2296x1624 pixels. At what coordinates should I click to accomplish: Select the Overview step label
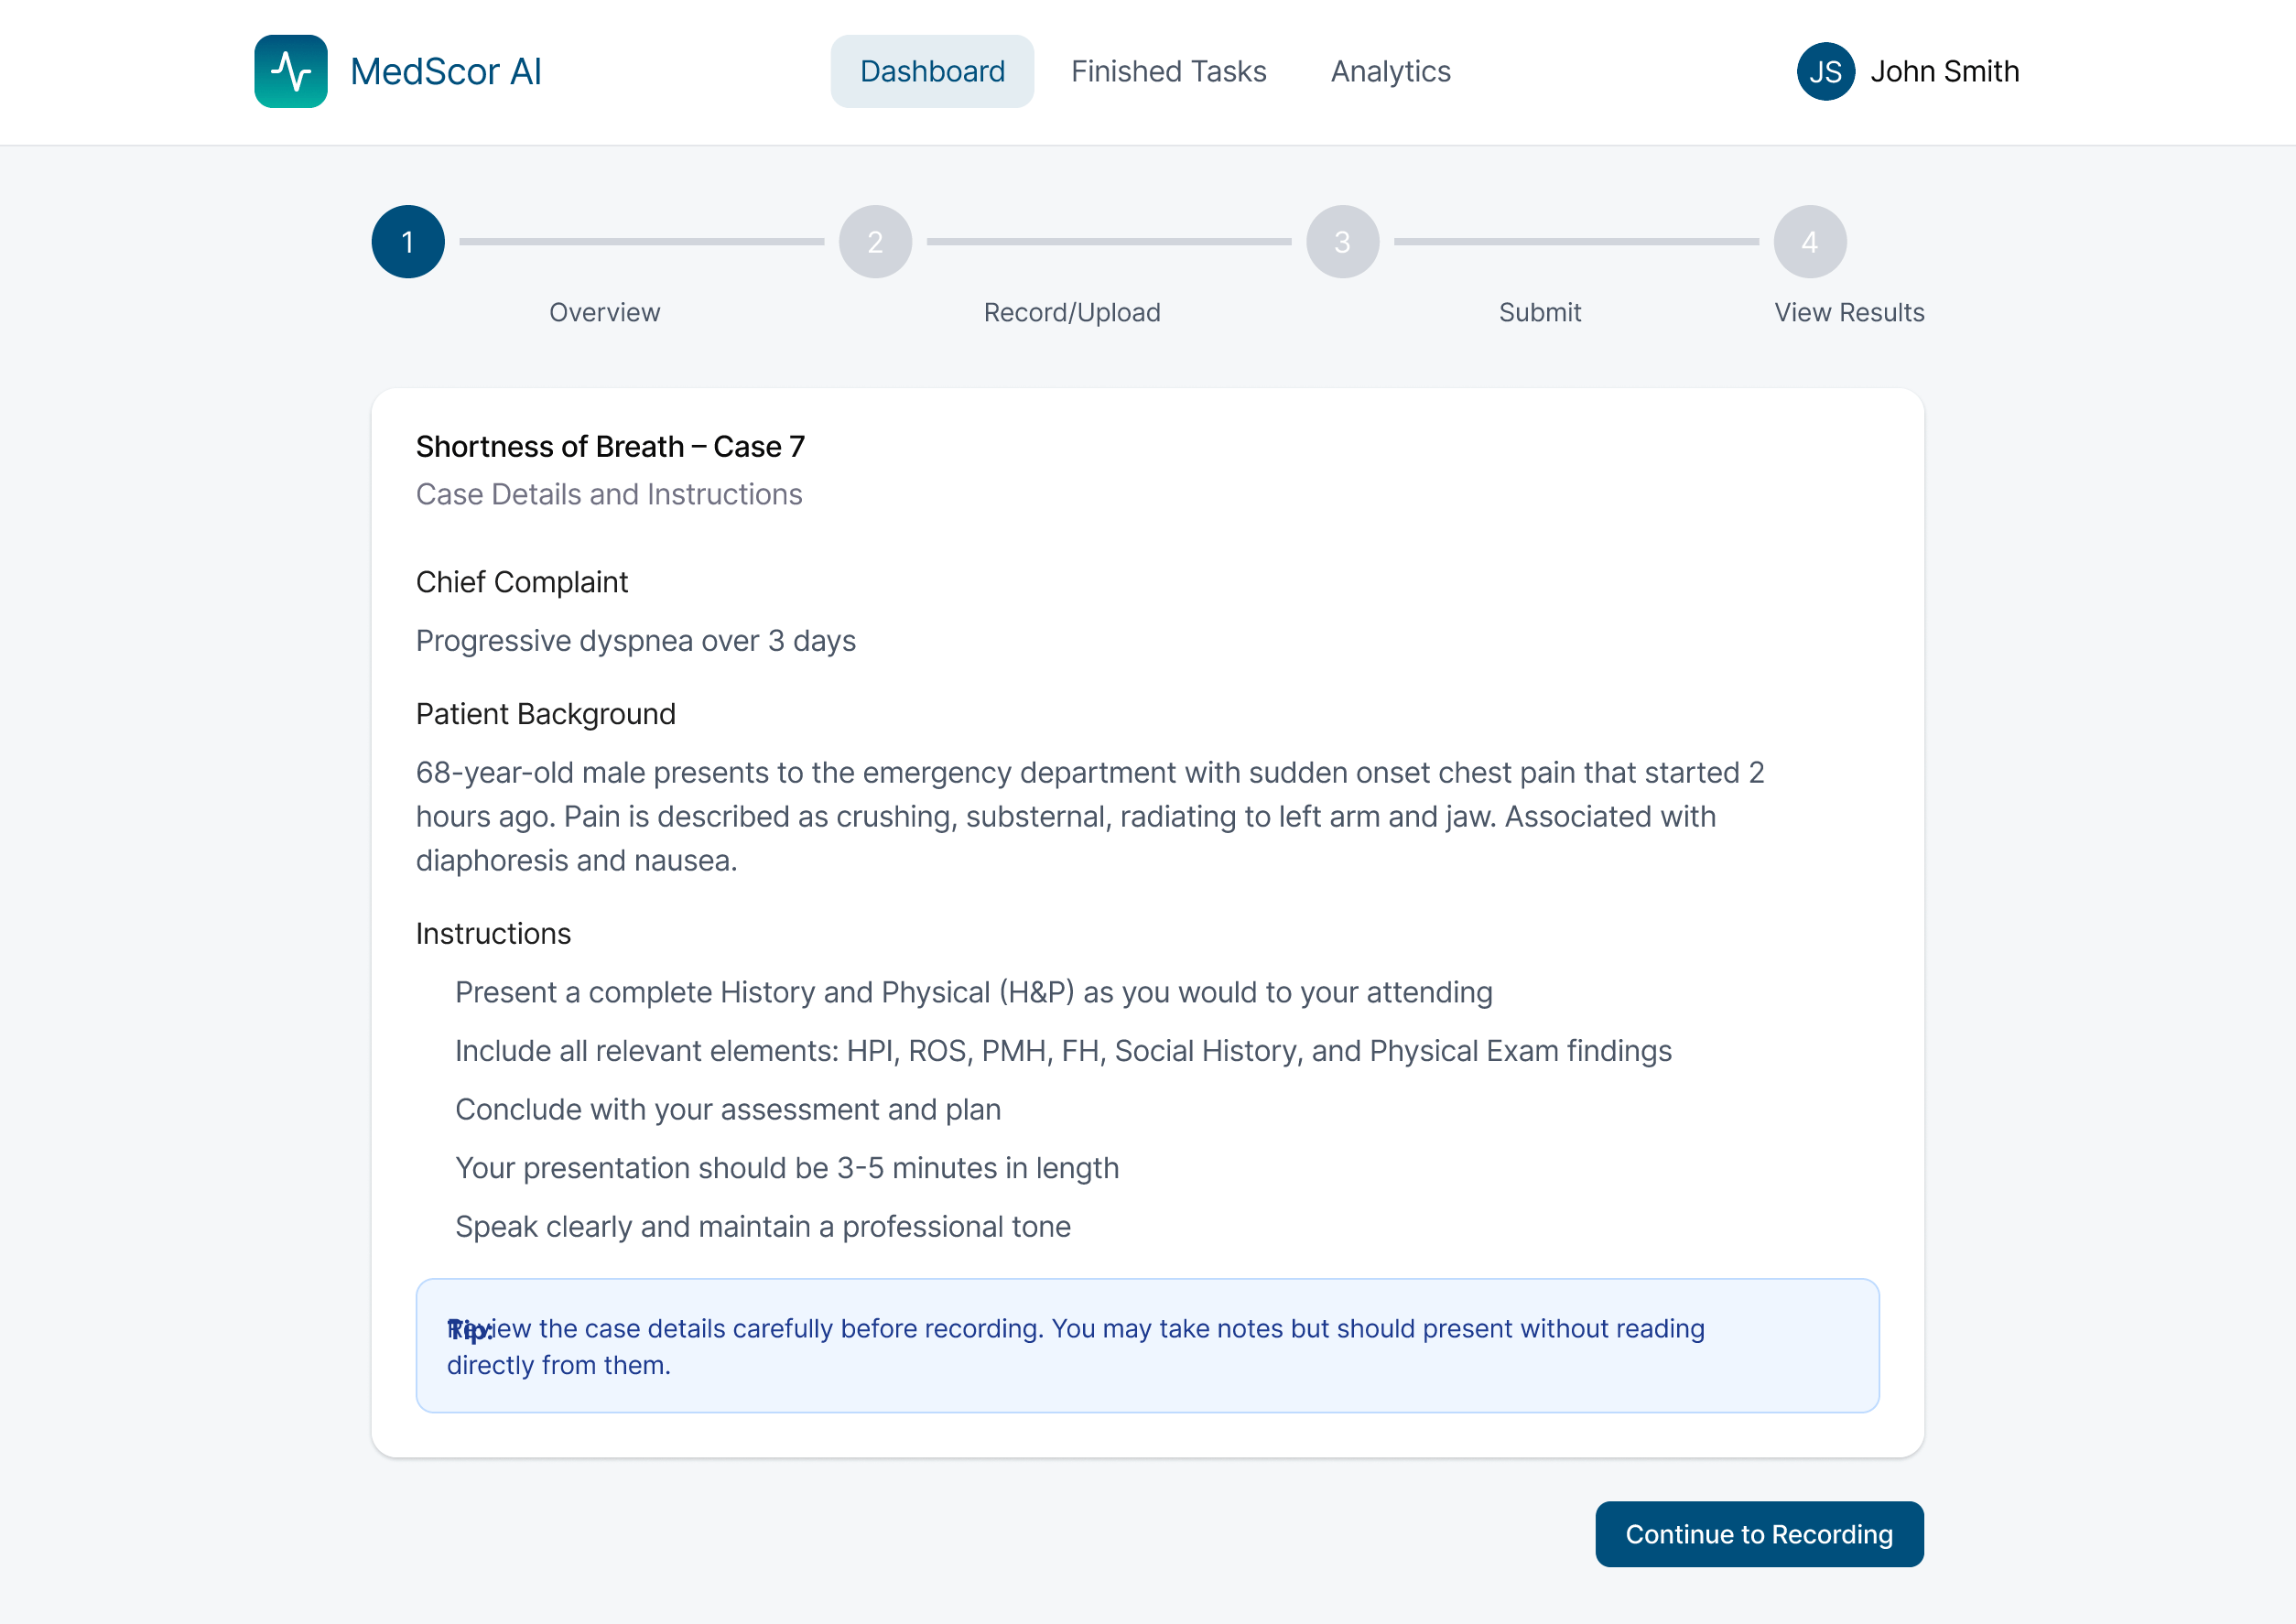[x=604, y=312]
